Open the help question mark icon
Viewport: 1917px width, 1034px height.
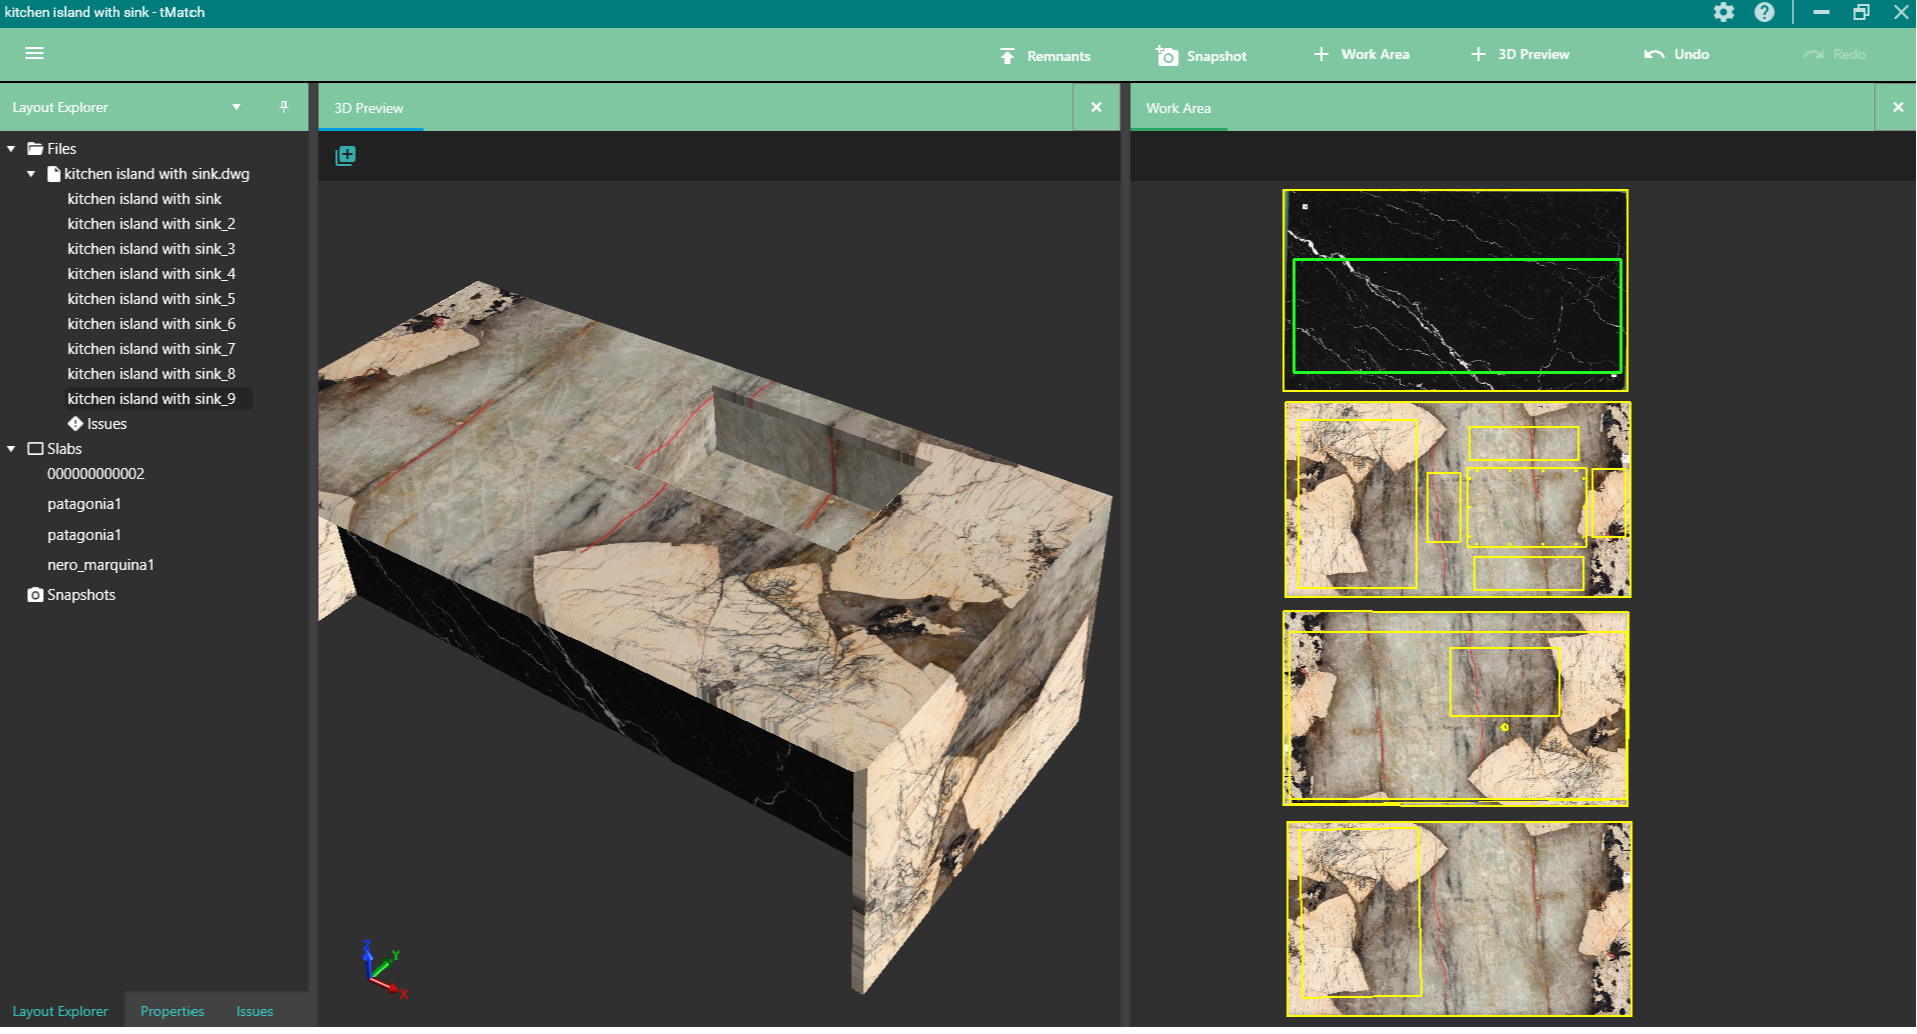click(x=1764, y=12)
